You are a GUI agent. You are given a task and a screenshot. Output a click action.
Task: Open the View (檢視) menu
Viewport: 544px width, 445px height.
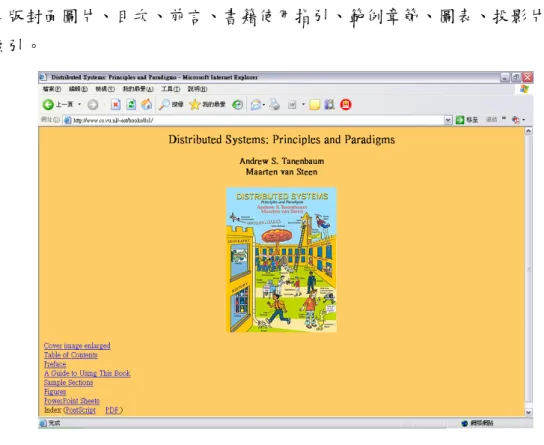[105, 89]
